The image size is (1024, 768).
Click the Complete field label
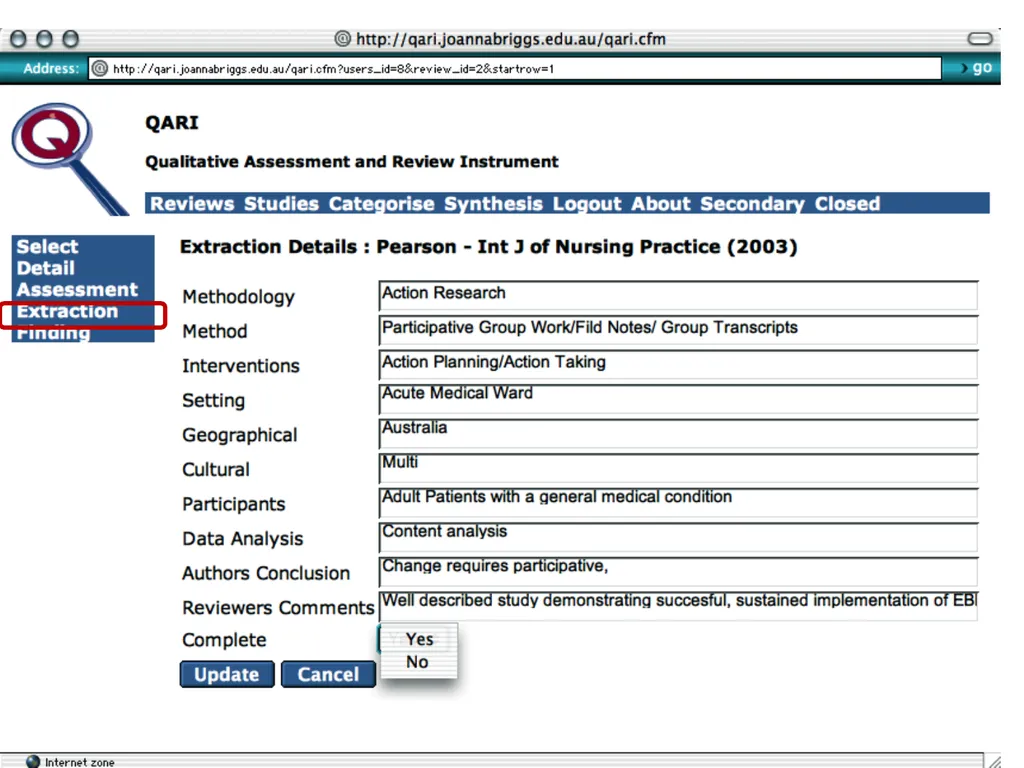[224, 640]
